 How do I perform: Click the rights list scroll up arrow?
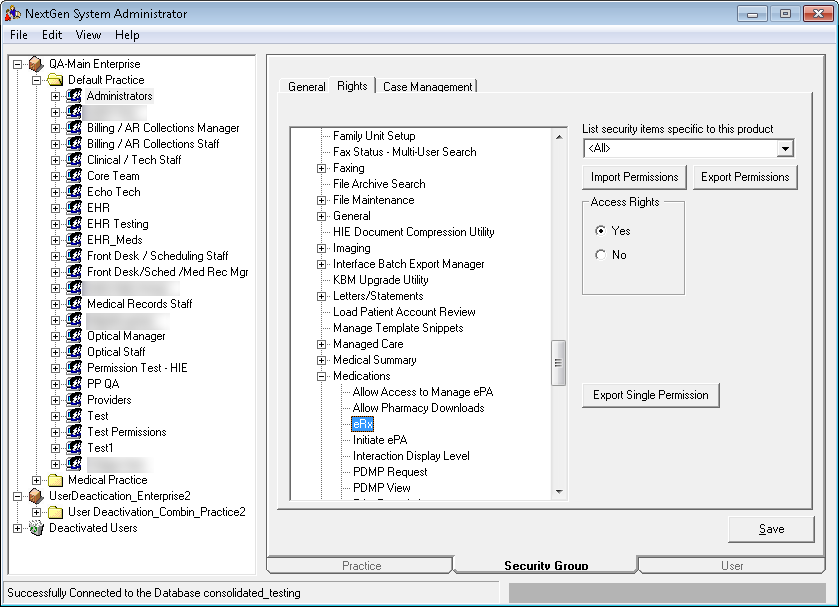click(559, 137)
